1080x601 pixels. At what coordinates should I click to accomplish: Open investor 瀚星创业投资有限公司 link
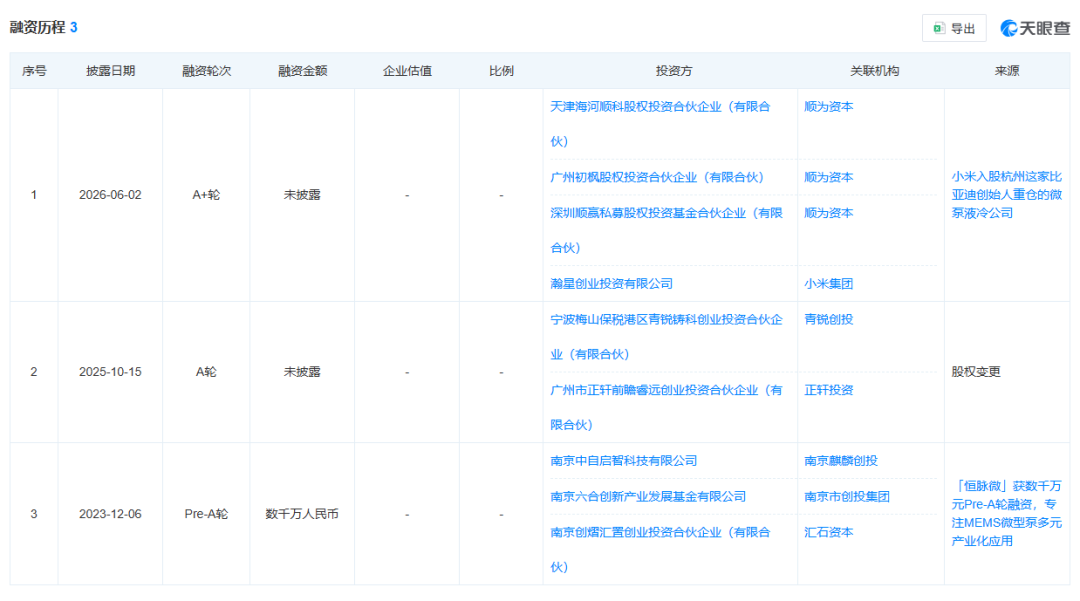(612, 284)
